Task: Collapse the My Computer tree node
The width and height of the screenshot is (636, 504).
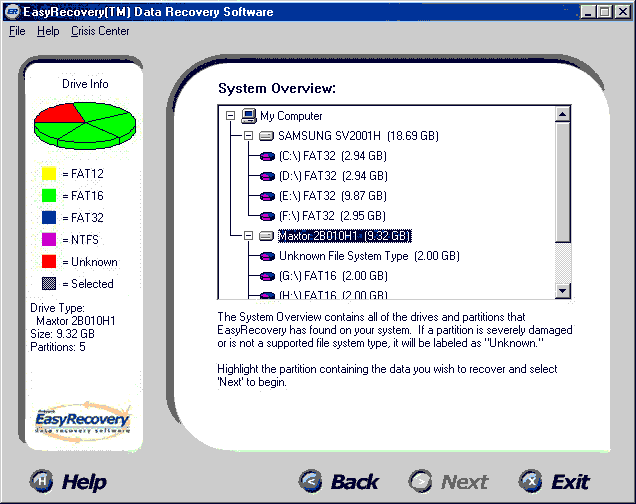Action: pos(230,116)
